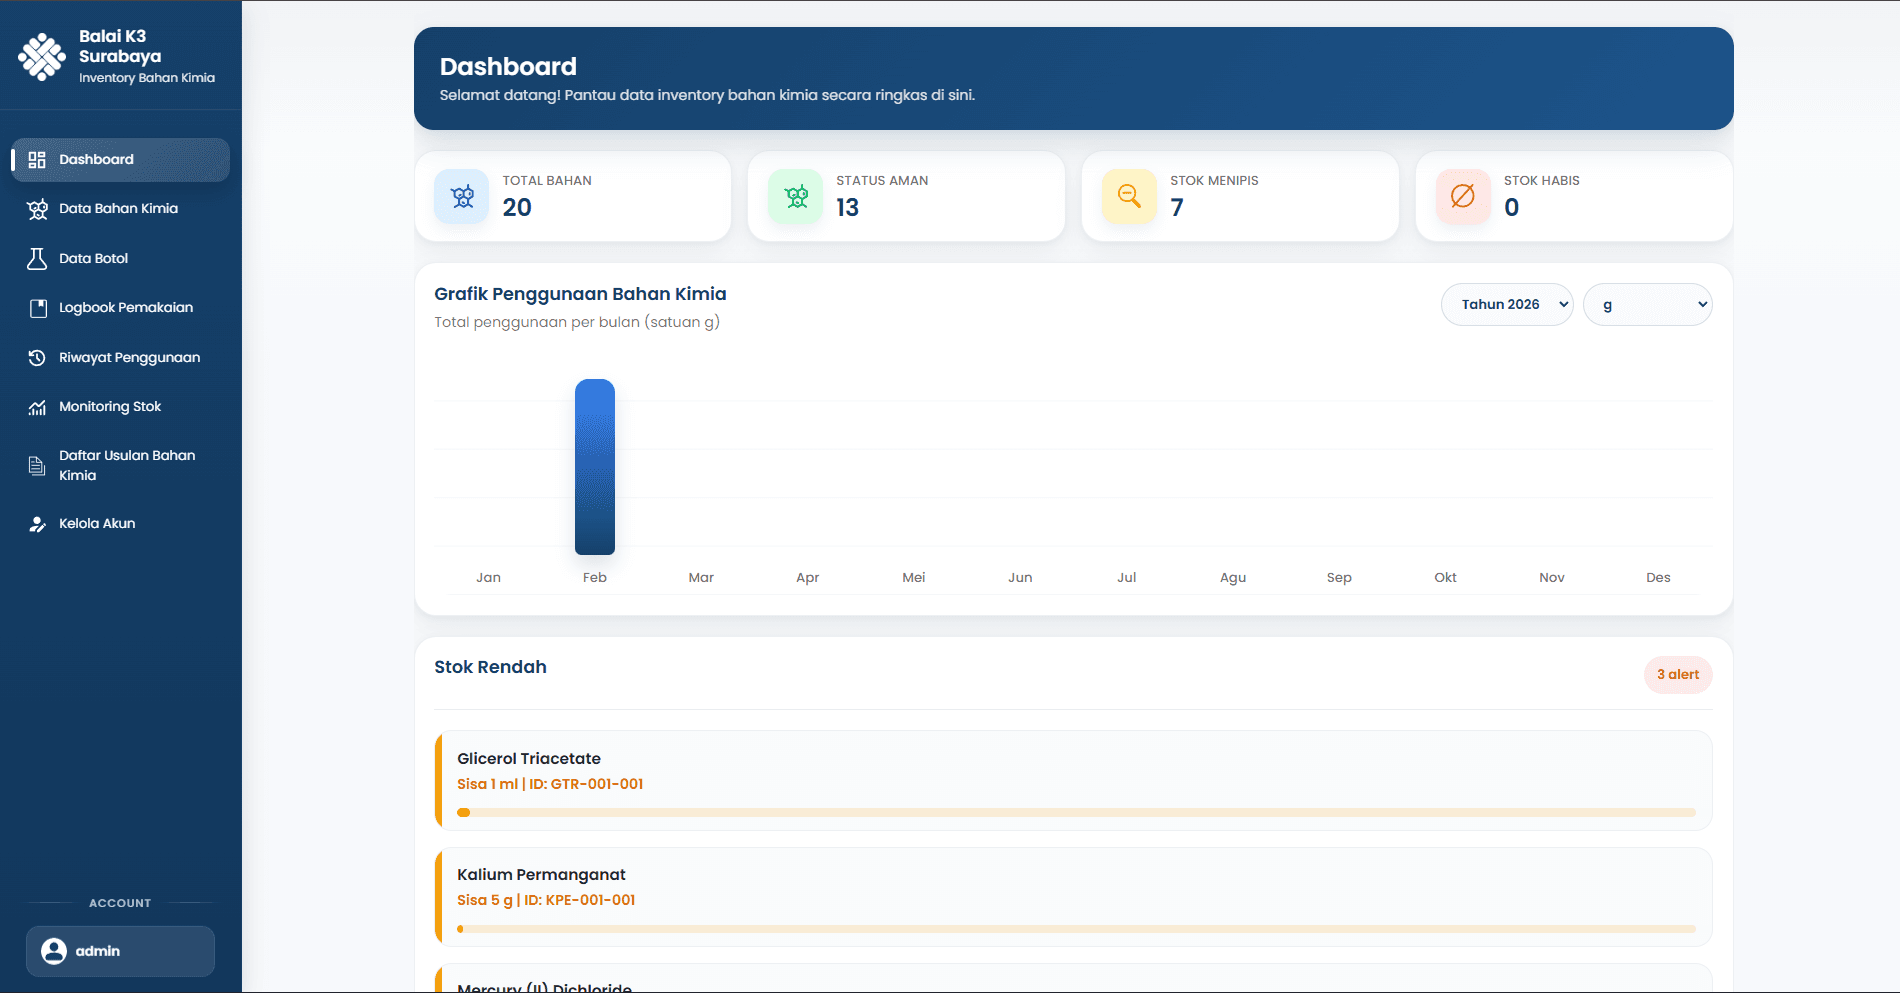Open Monitoring Stok page
Image resolution: width=1900 pixels, height=993 pixels.
pos(121,407)
